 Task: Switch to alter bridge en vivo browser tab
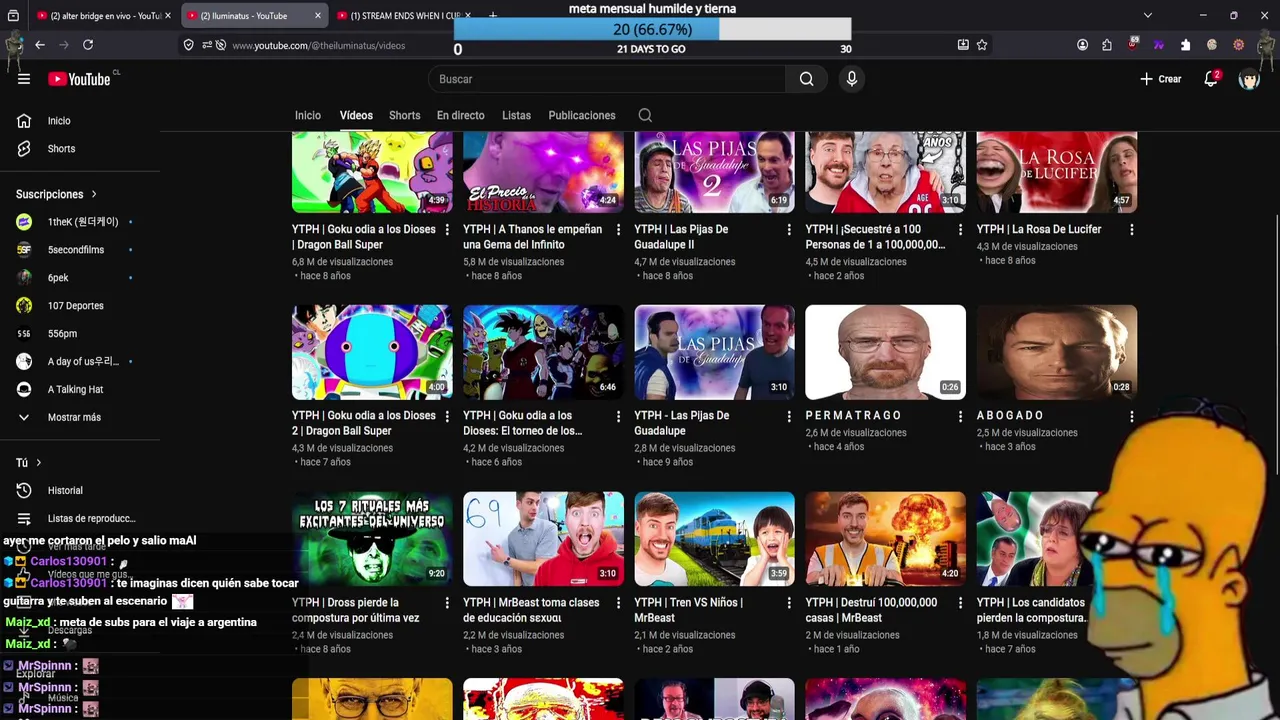click(x=102, y=15)
